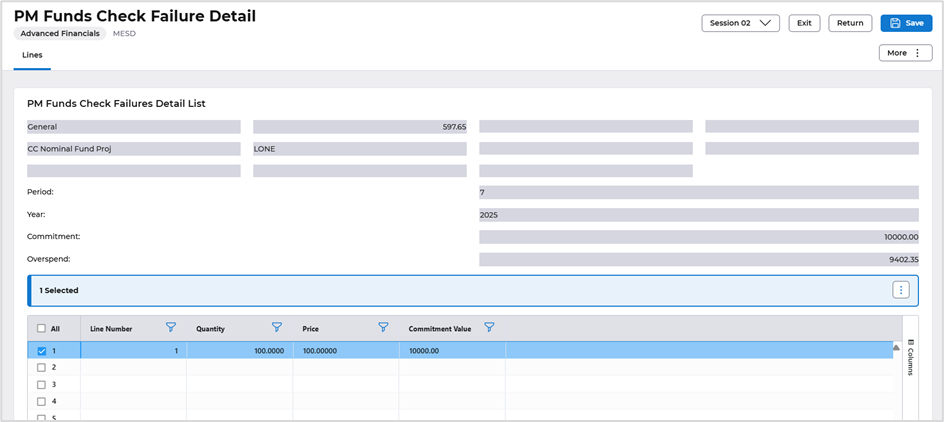944x422 pixels.
Task: Switch to the Lines tab
Action: point(32,55)
